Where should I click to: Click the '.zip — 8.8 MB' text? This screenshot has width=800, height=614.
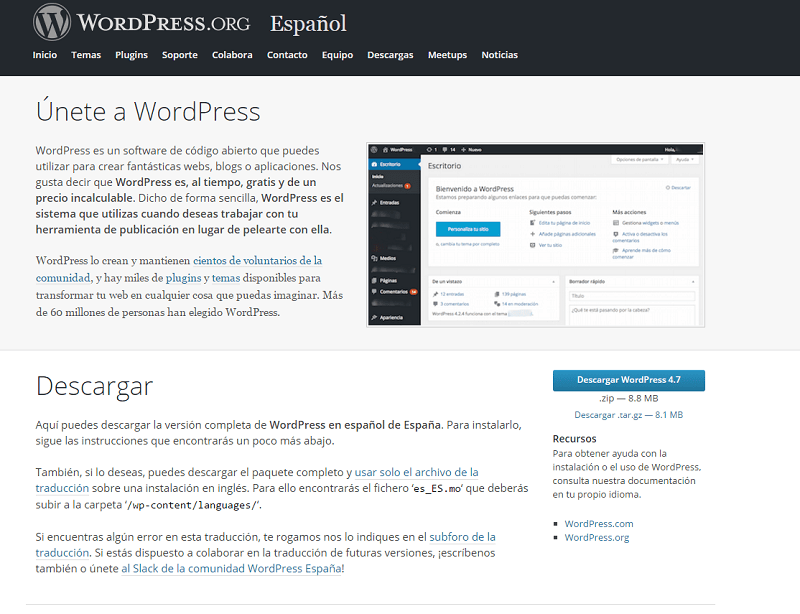[629, 398]
